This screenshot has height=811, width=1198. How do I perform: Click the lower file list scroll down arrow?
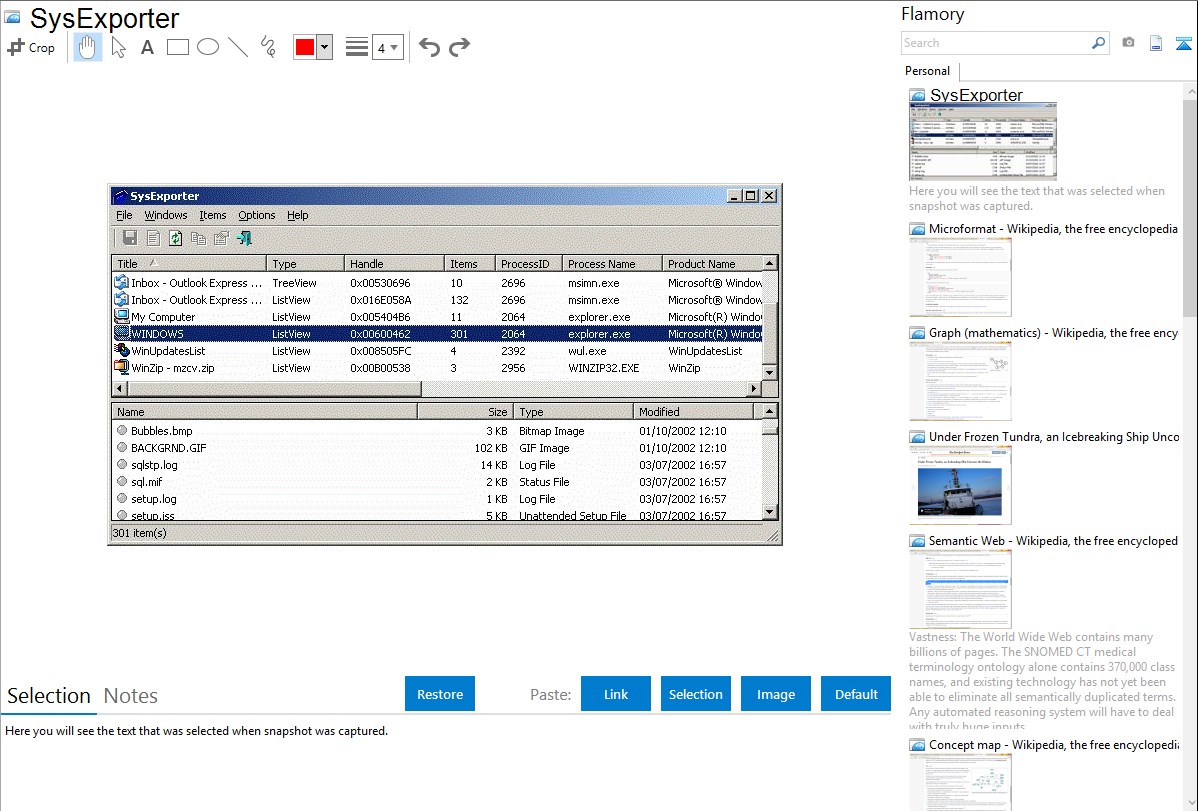pyautogui.click(x=769, y=512)
